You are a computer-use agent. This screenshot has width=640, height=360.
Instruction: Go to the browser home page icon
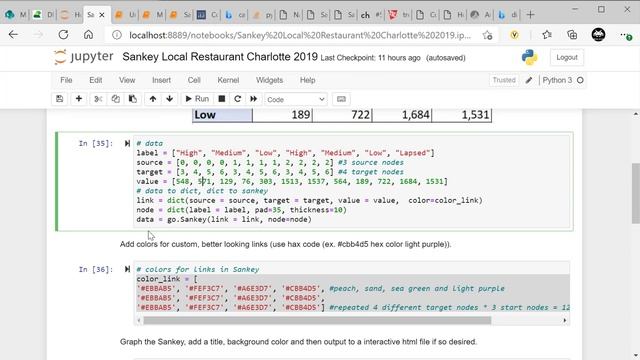[x=88, y=35]
